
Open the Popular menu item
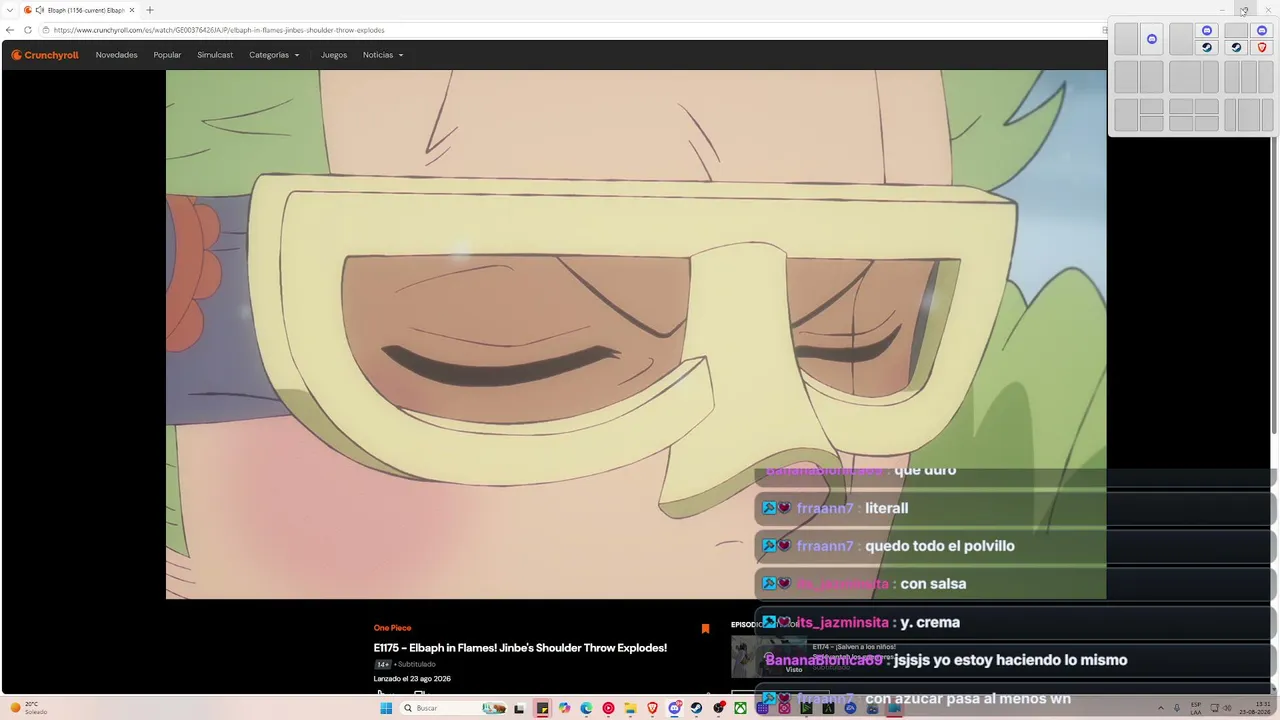coord(167,55)
